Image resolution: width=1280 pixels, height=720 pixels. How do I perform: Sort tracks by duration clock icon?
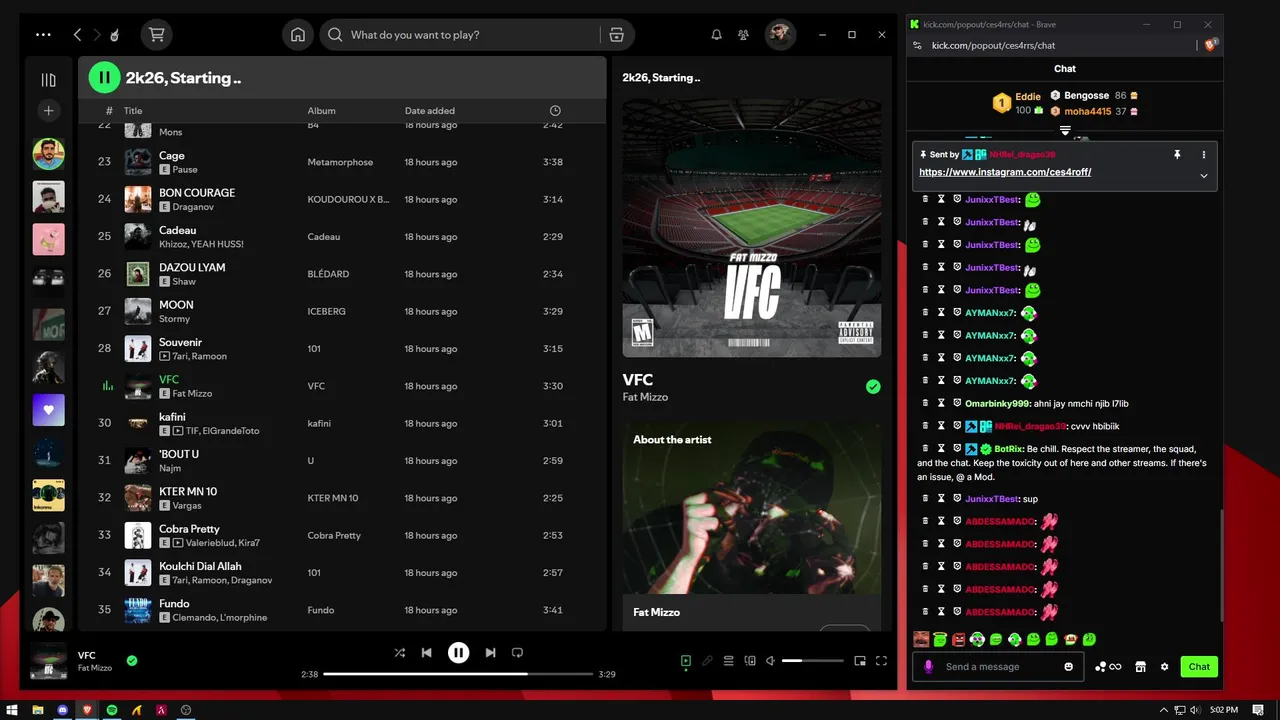pyautogui.click(x=555, y=111)
